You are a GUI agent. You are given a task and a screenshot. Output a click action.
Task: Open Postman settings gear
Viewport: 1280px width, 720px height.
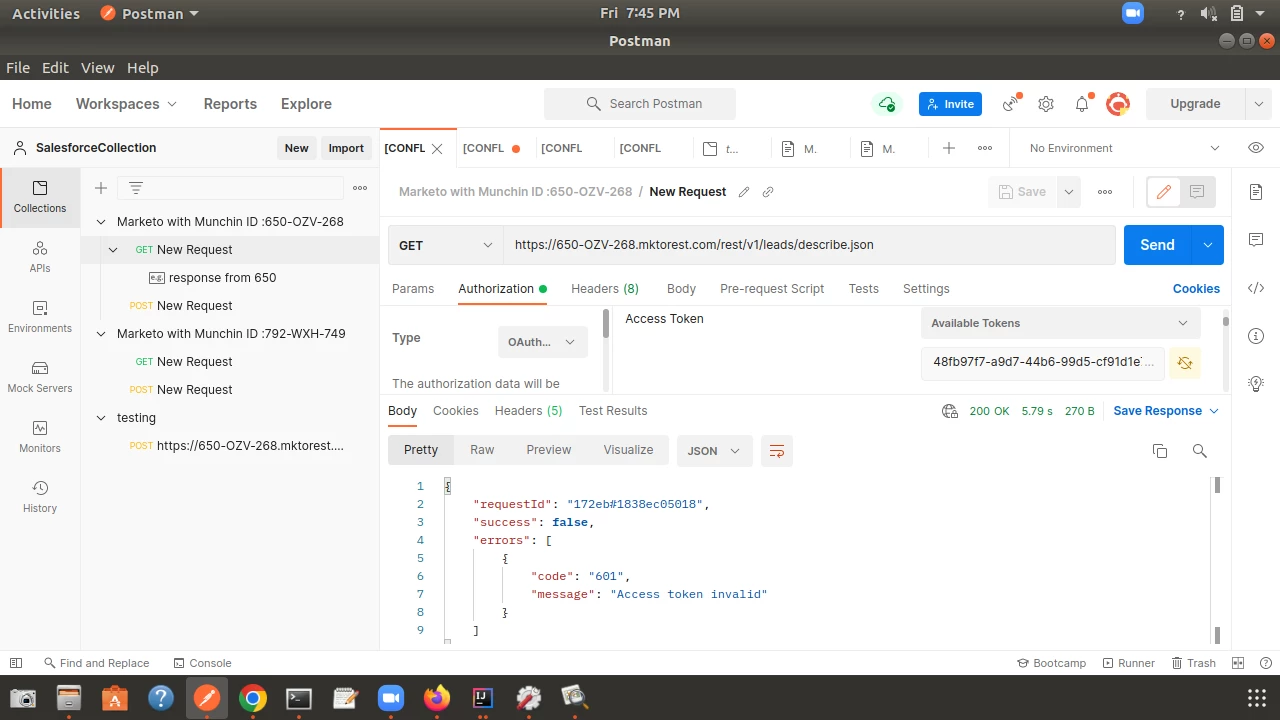(x=1046, y=104)
